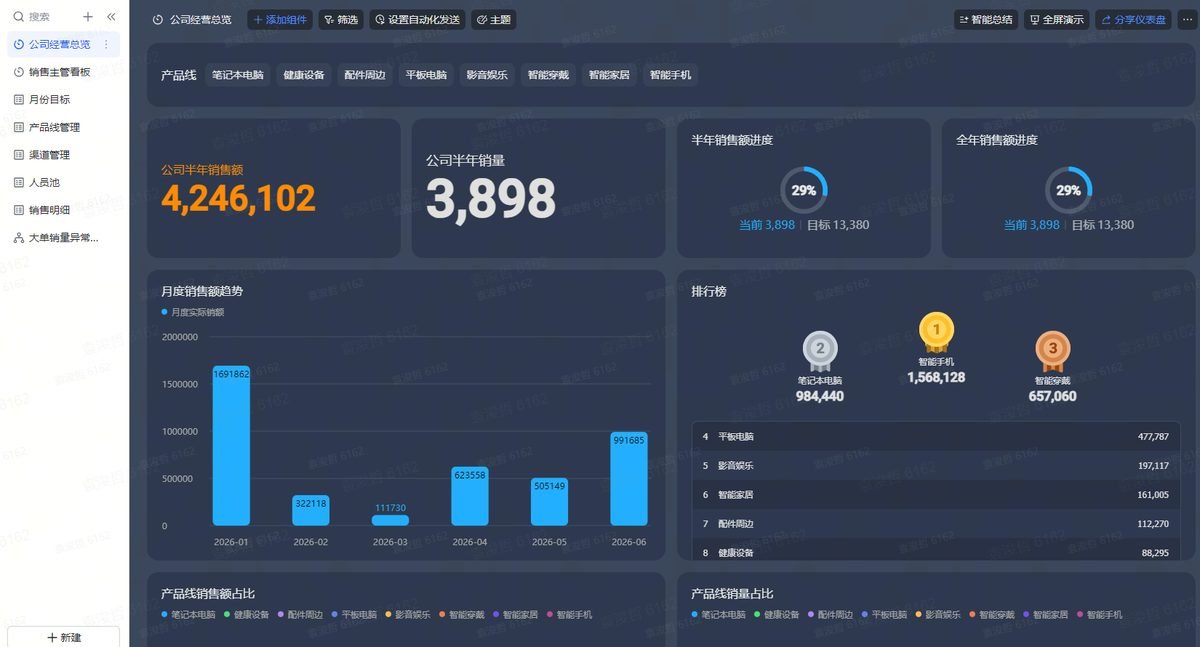The image size is (1200, 647).
Task: Open the 筛选 filter options
Action: coord(341,20)
